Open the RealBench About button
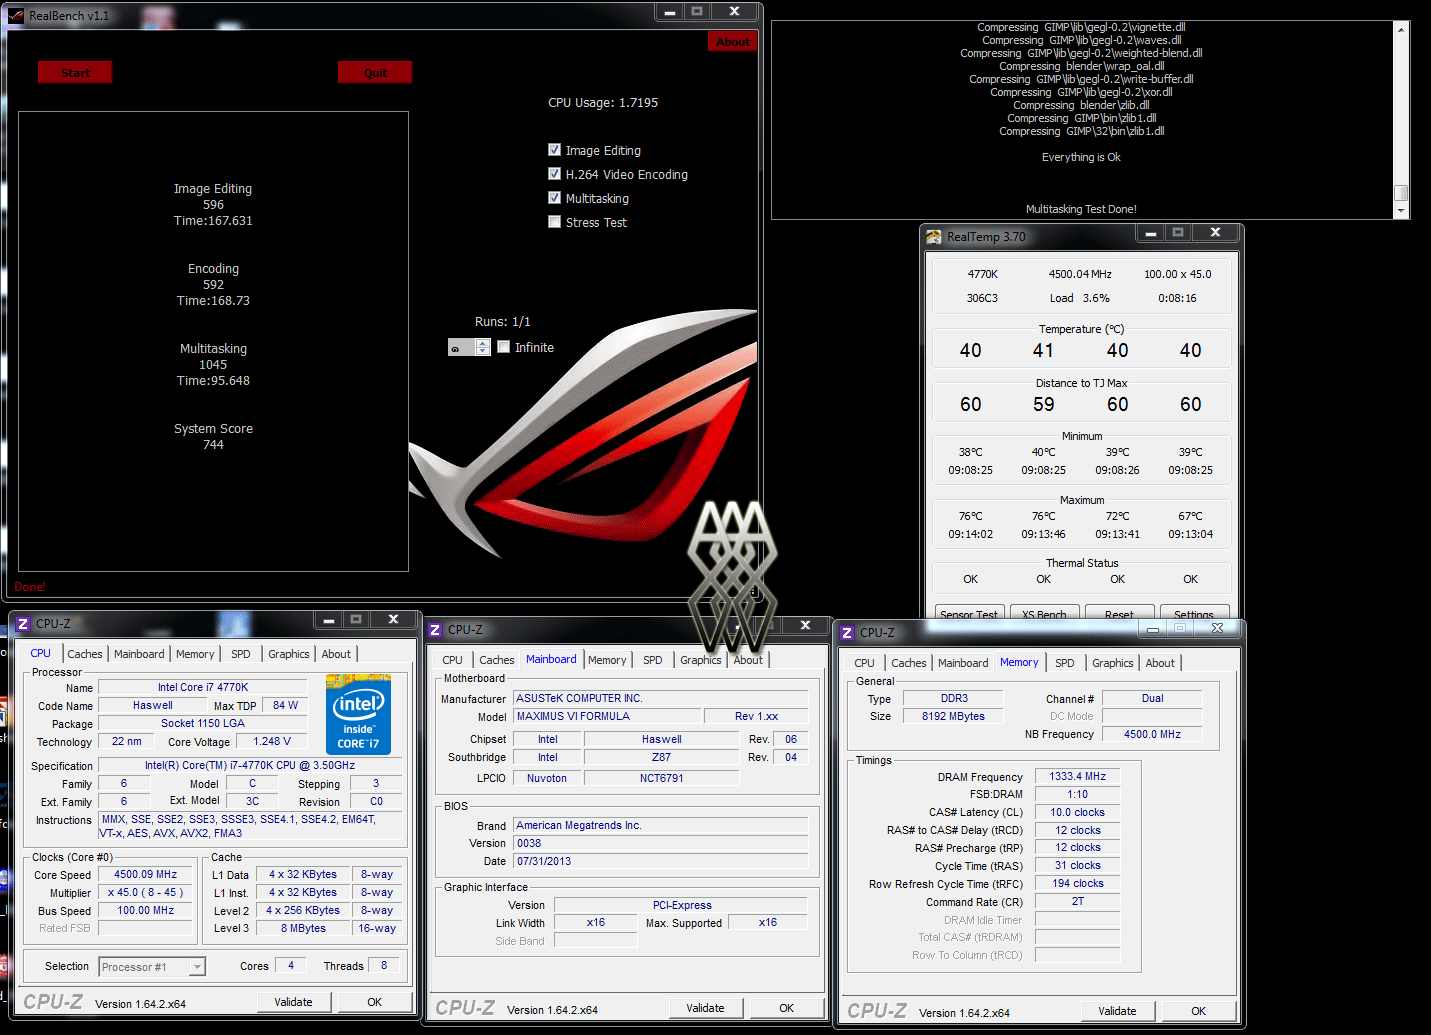Viewport: 1431px width, 1035px height. click(x=733, y=42)
